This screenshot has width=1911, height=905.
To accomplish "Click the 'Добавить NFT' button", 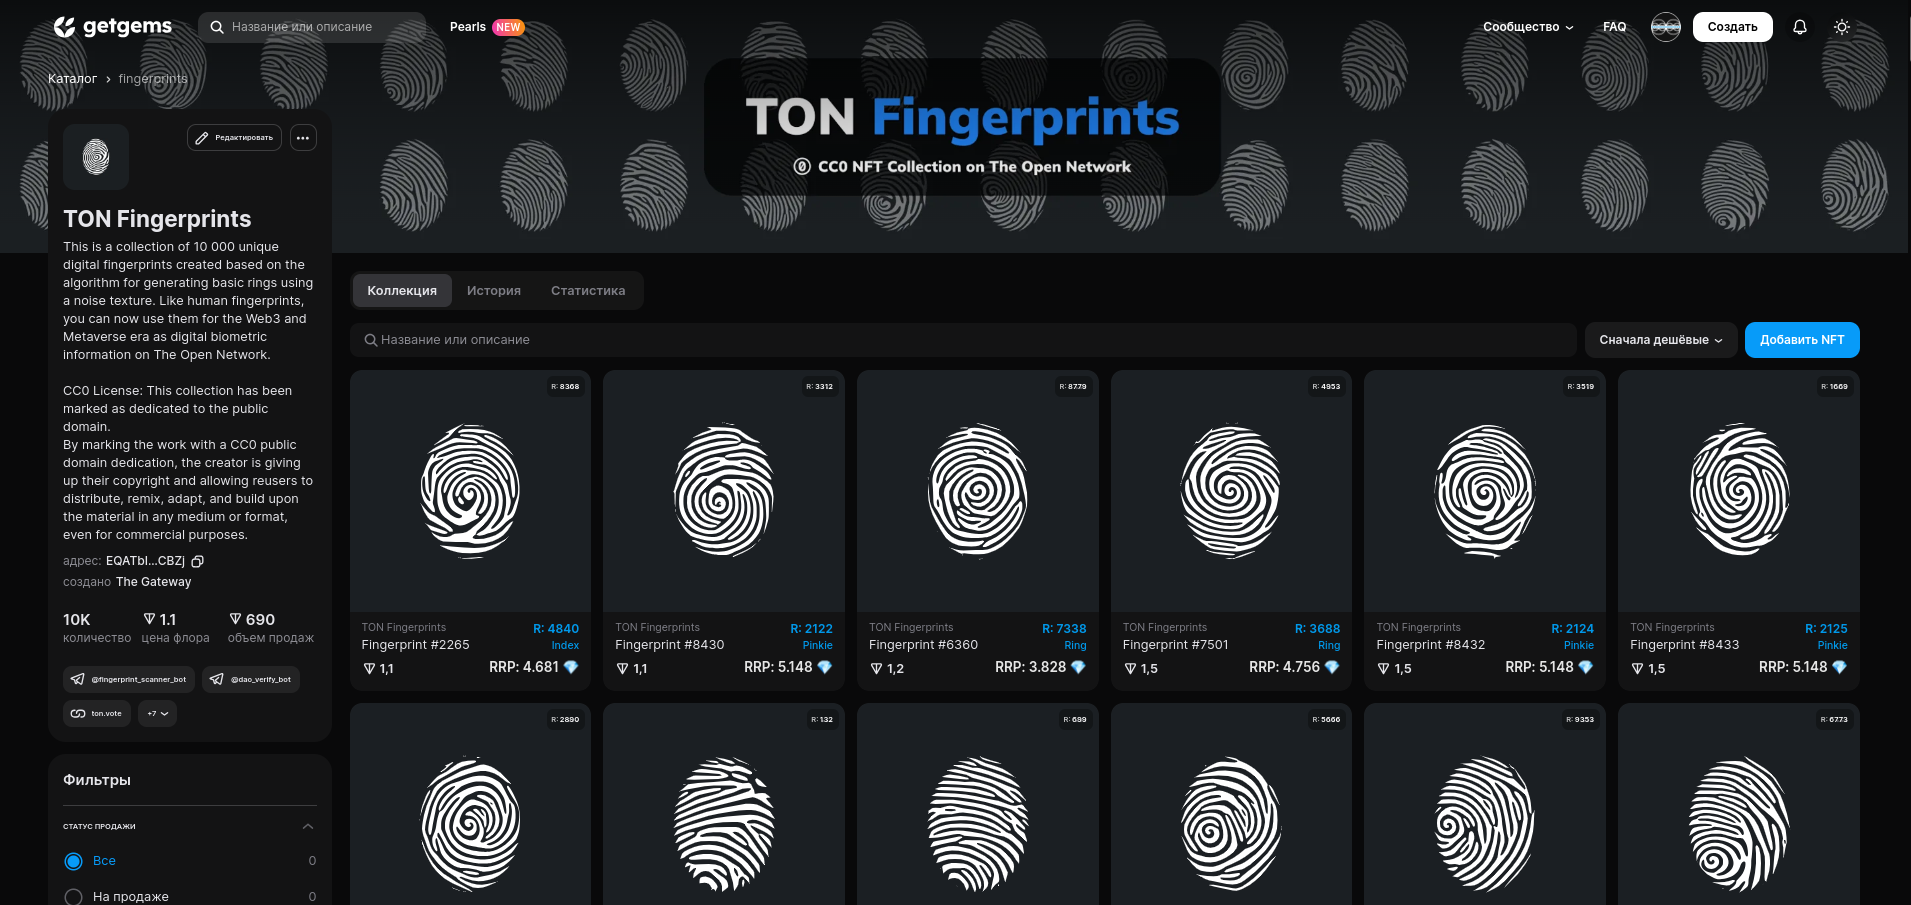I will pos(1802,340).
